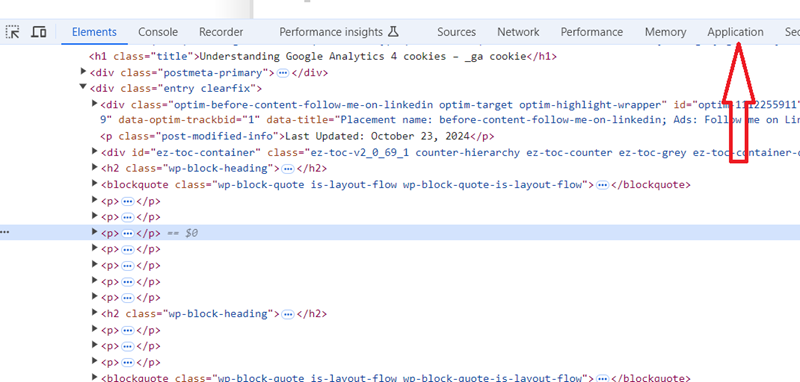Click the text "Last Updated: October 23, 2024"
This screenshot has height=382, width=800.
(x=378, y=137)
